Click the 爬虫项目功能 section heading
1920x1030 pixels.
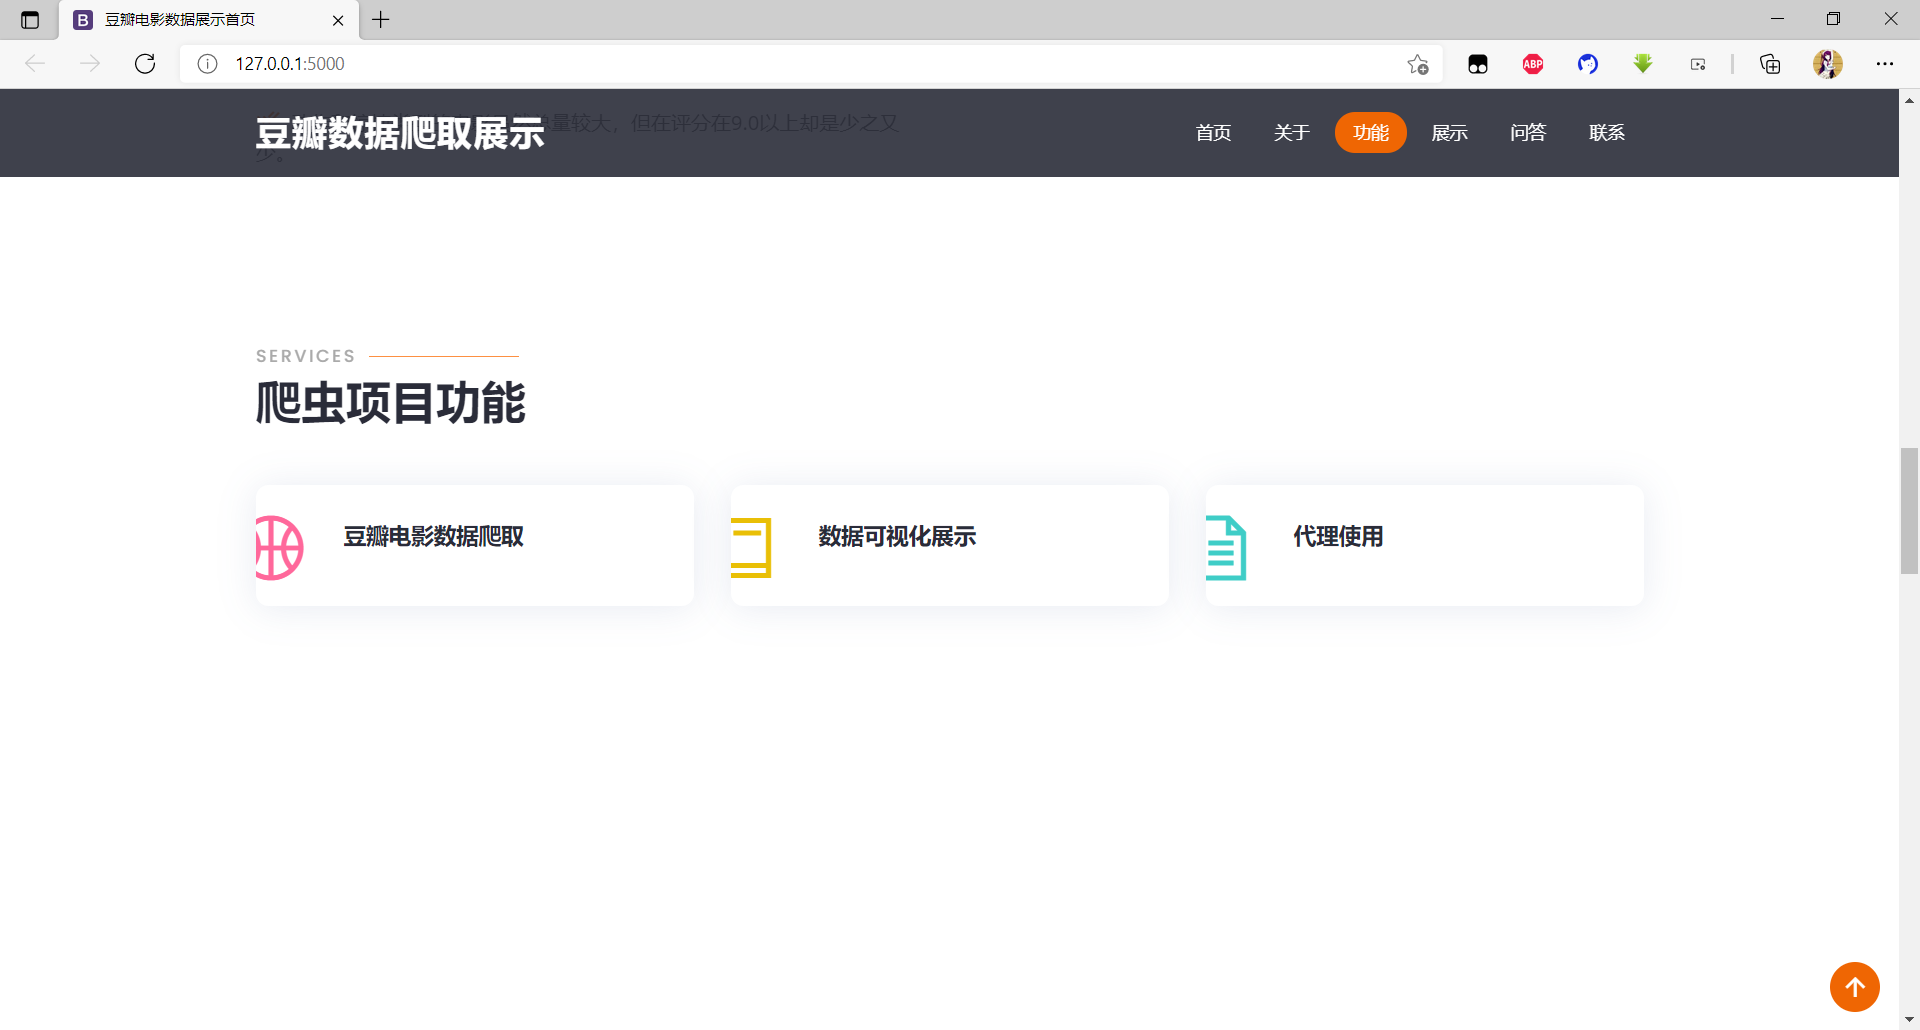[391, 403]
